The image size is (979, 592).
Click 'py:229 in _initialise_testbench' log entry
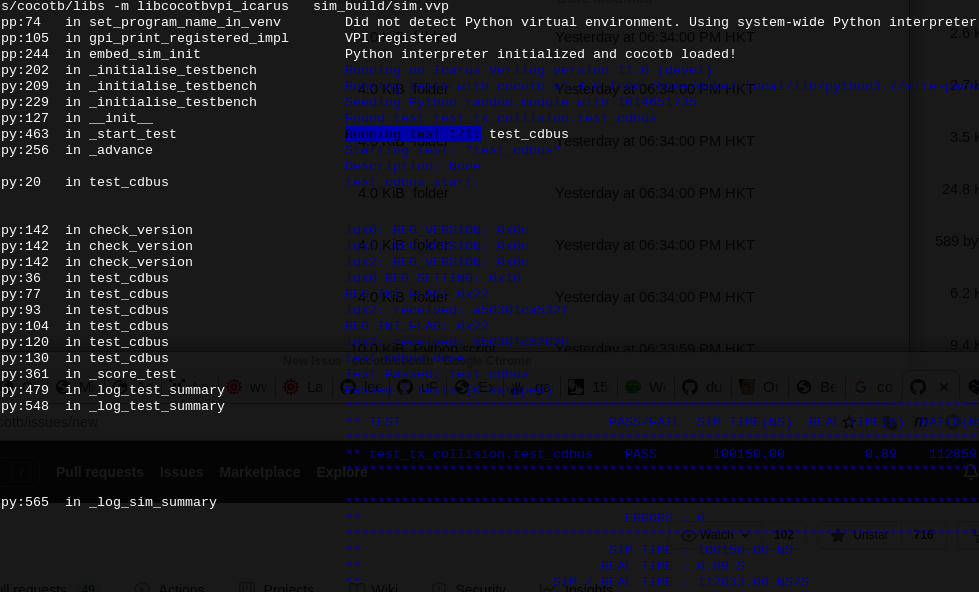[x=129, y=102]
